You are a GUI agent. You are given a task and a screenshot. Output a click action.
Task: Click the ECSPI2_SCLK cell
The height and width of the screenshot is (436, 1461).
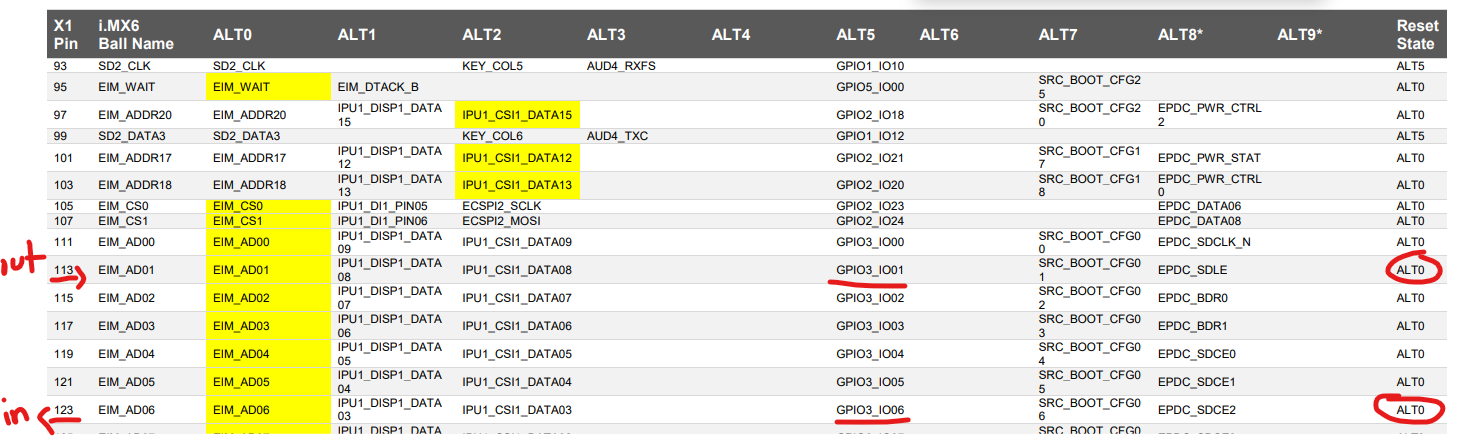click(503, 206)
